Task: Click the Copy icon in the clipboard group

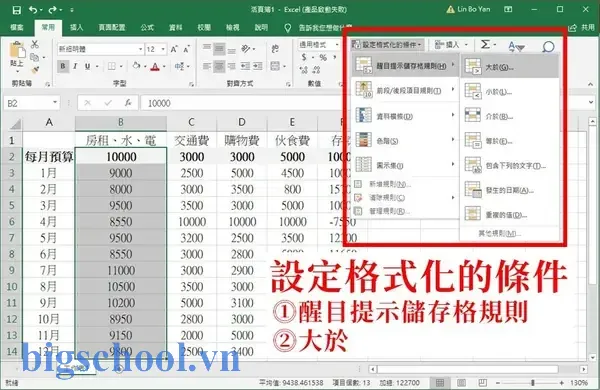Action: [x=34, y=57]
